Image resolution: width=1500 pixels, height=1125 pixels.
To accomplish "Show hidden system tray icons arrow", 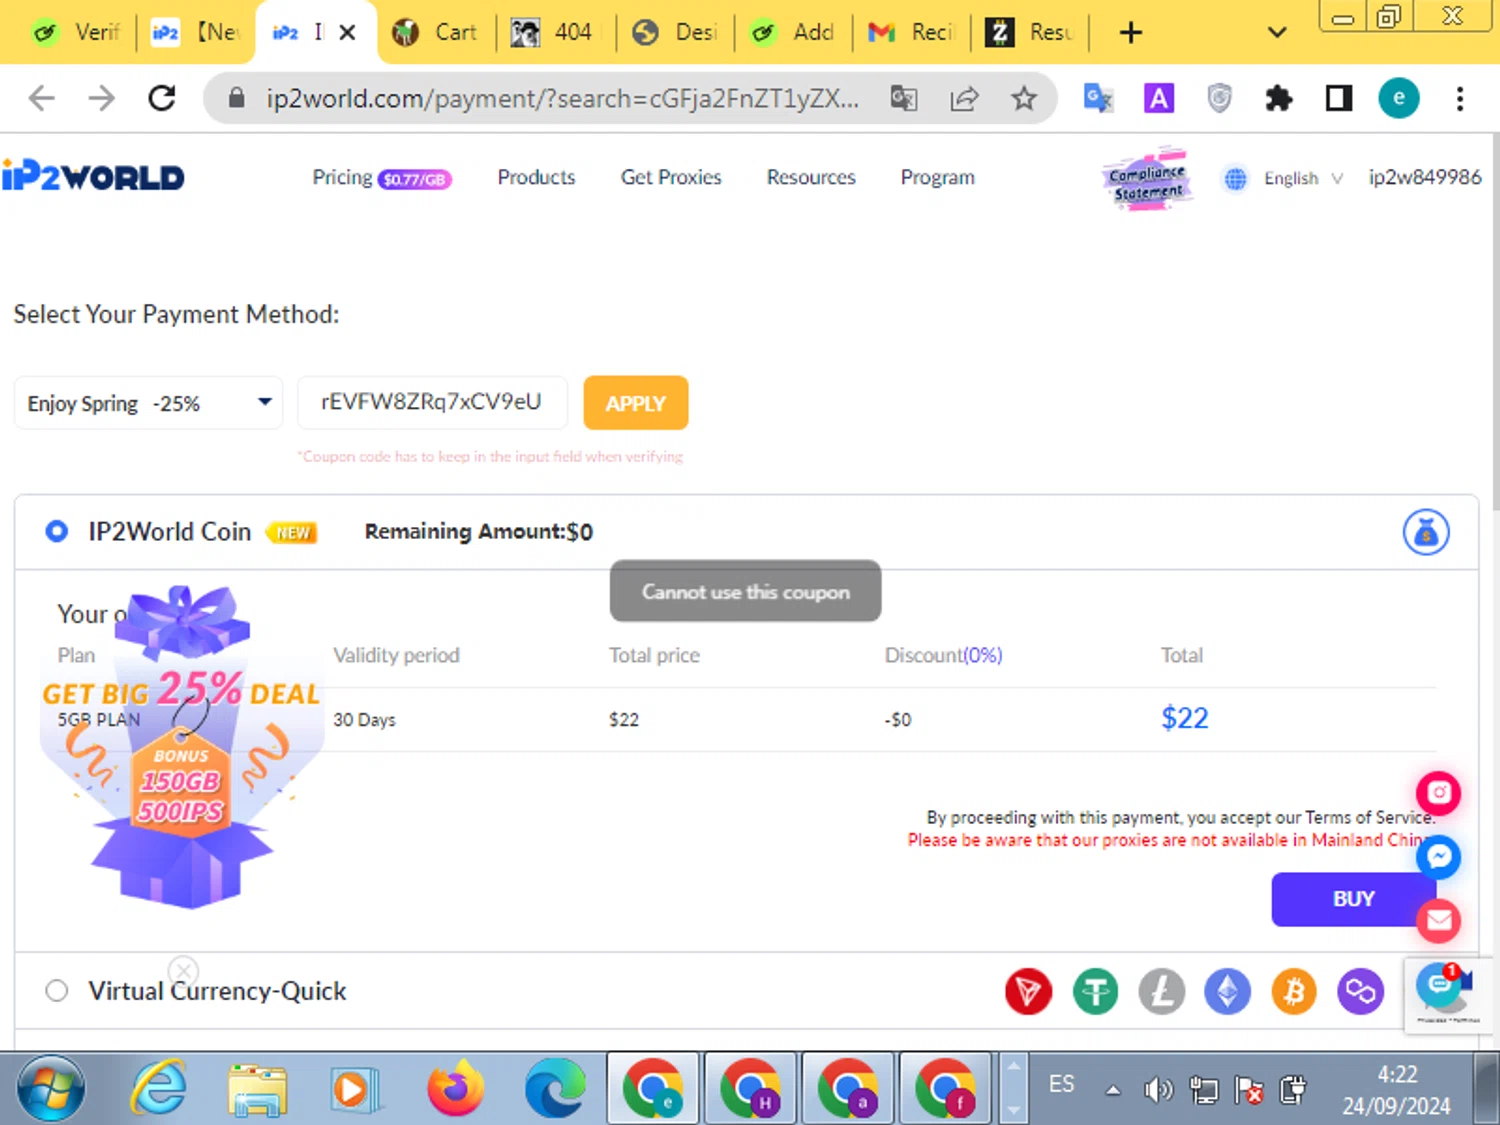I will coord(1112,1090).
